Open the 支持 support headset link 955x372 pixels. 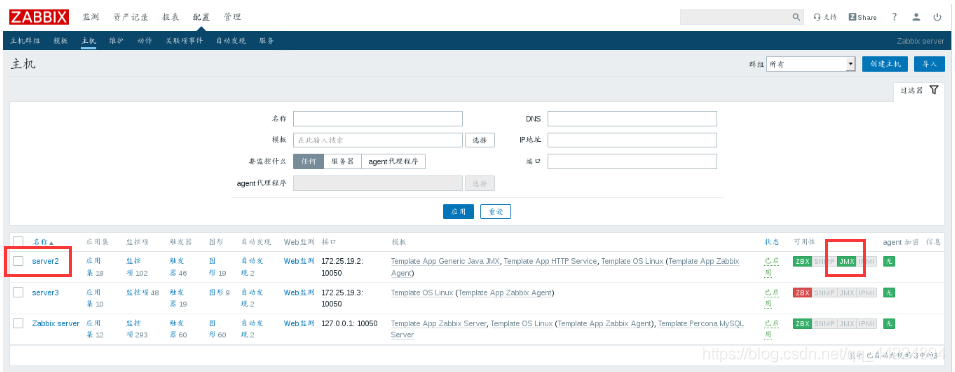(825, 17)
